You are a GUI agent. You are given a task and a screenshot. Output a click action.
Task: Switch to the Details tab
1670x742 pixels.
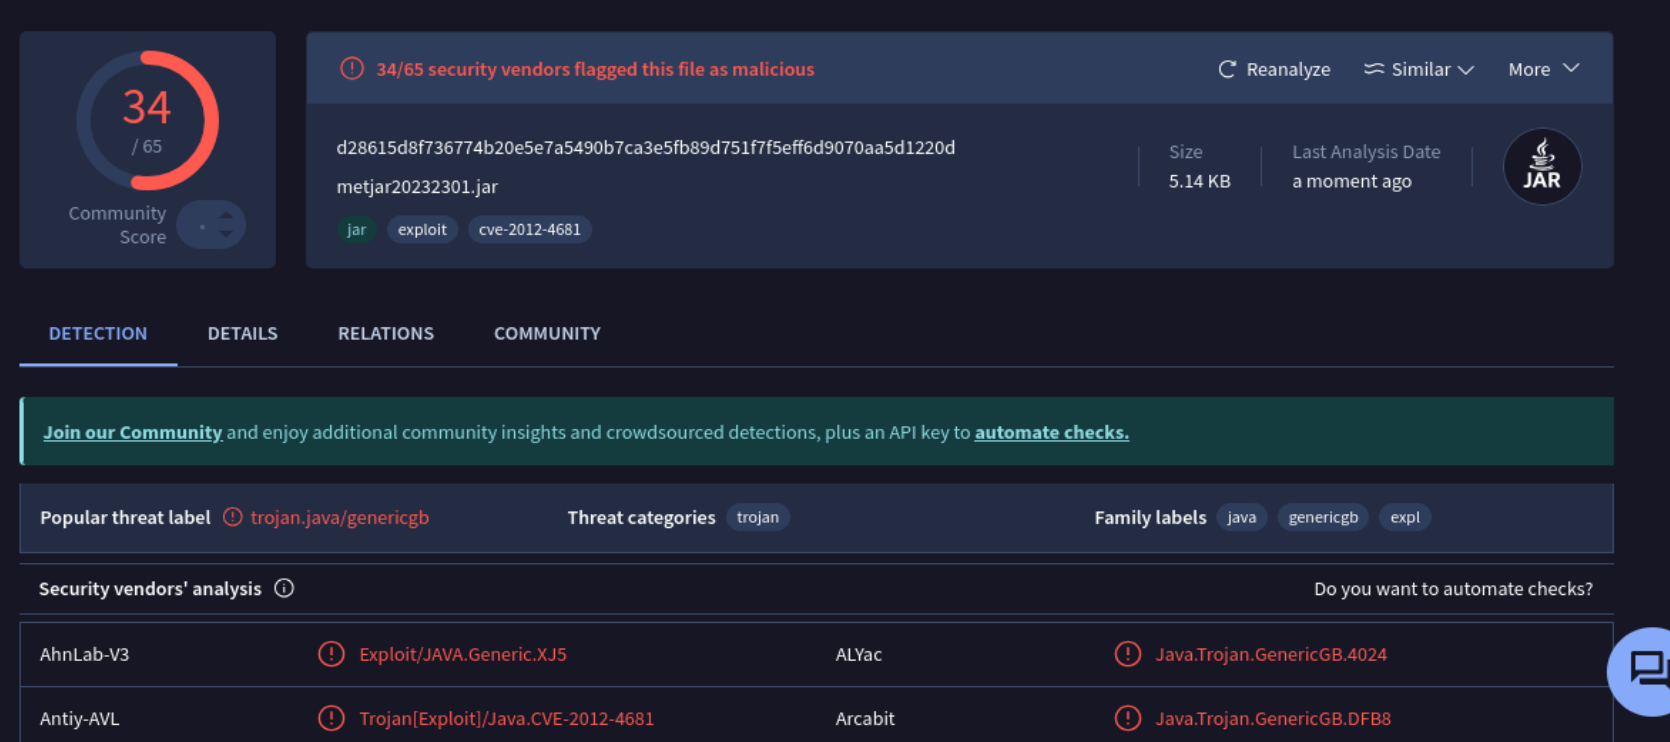point(242,333)
